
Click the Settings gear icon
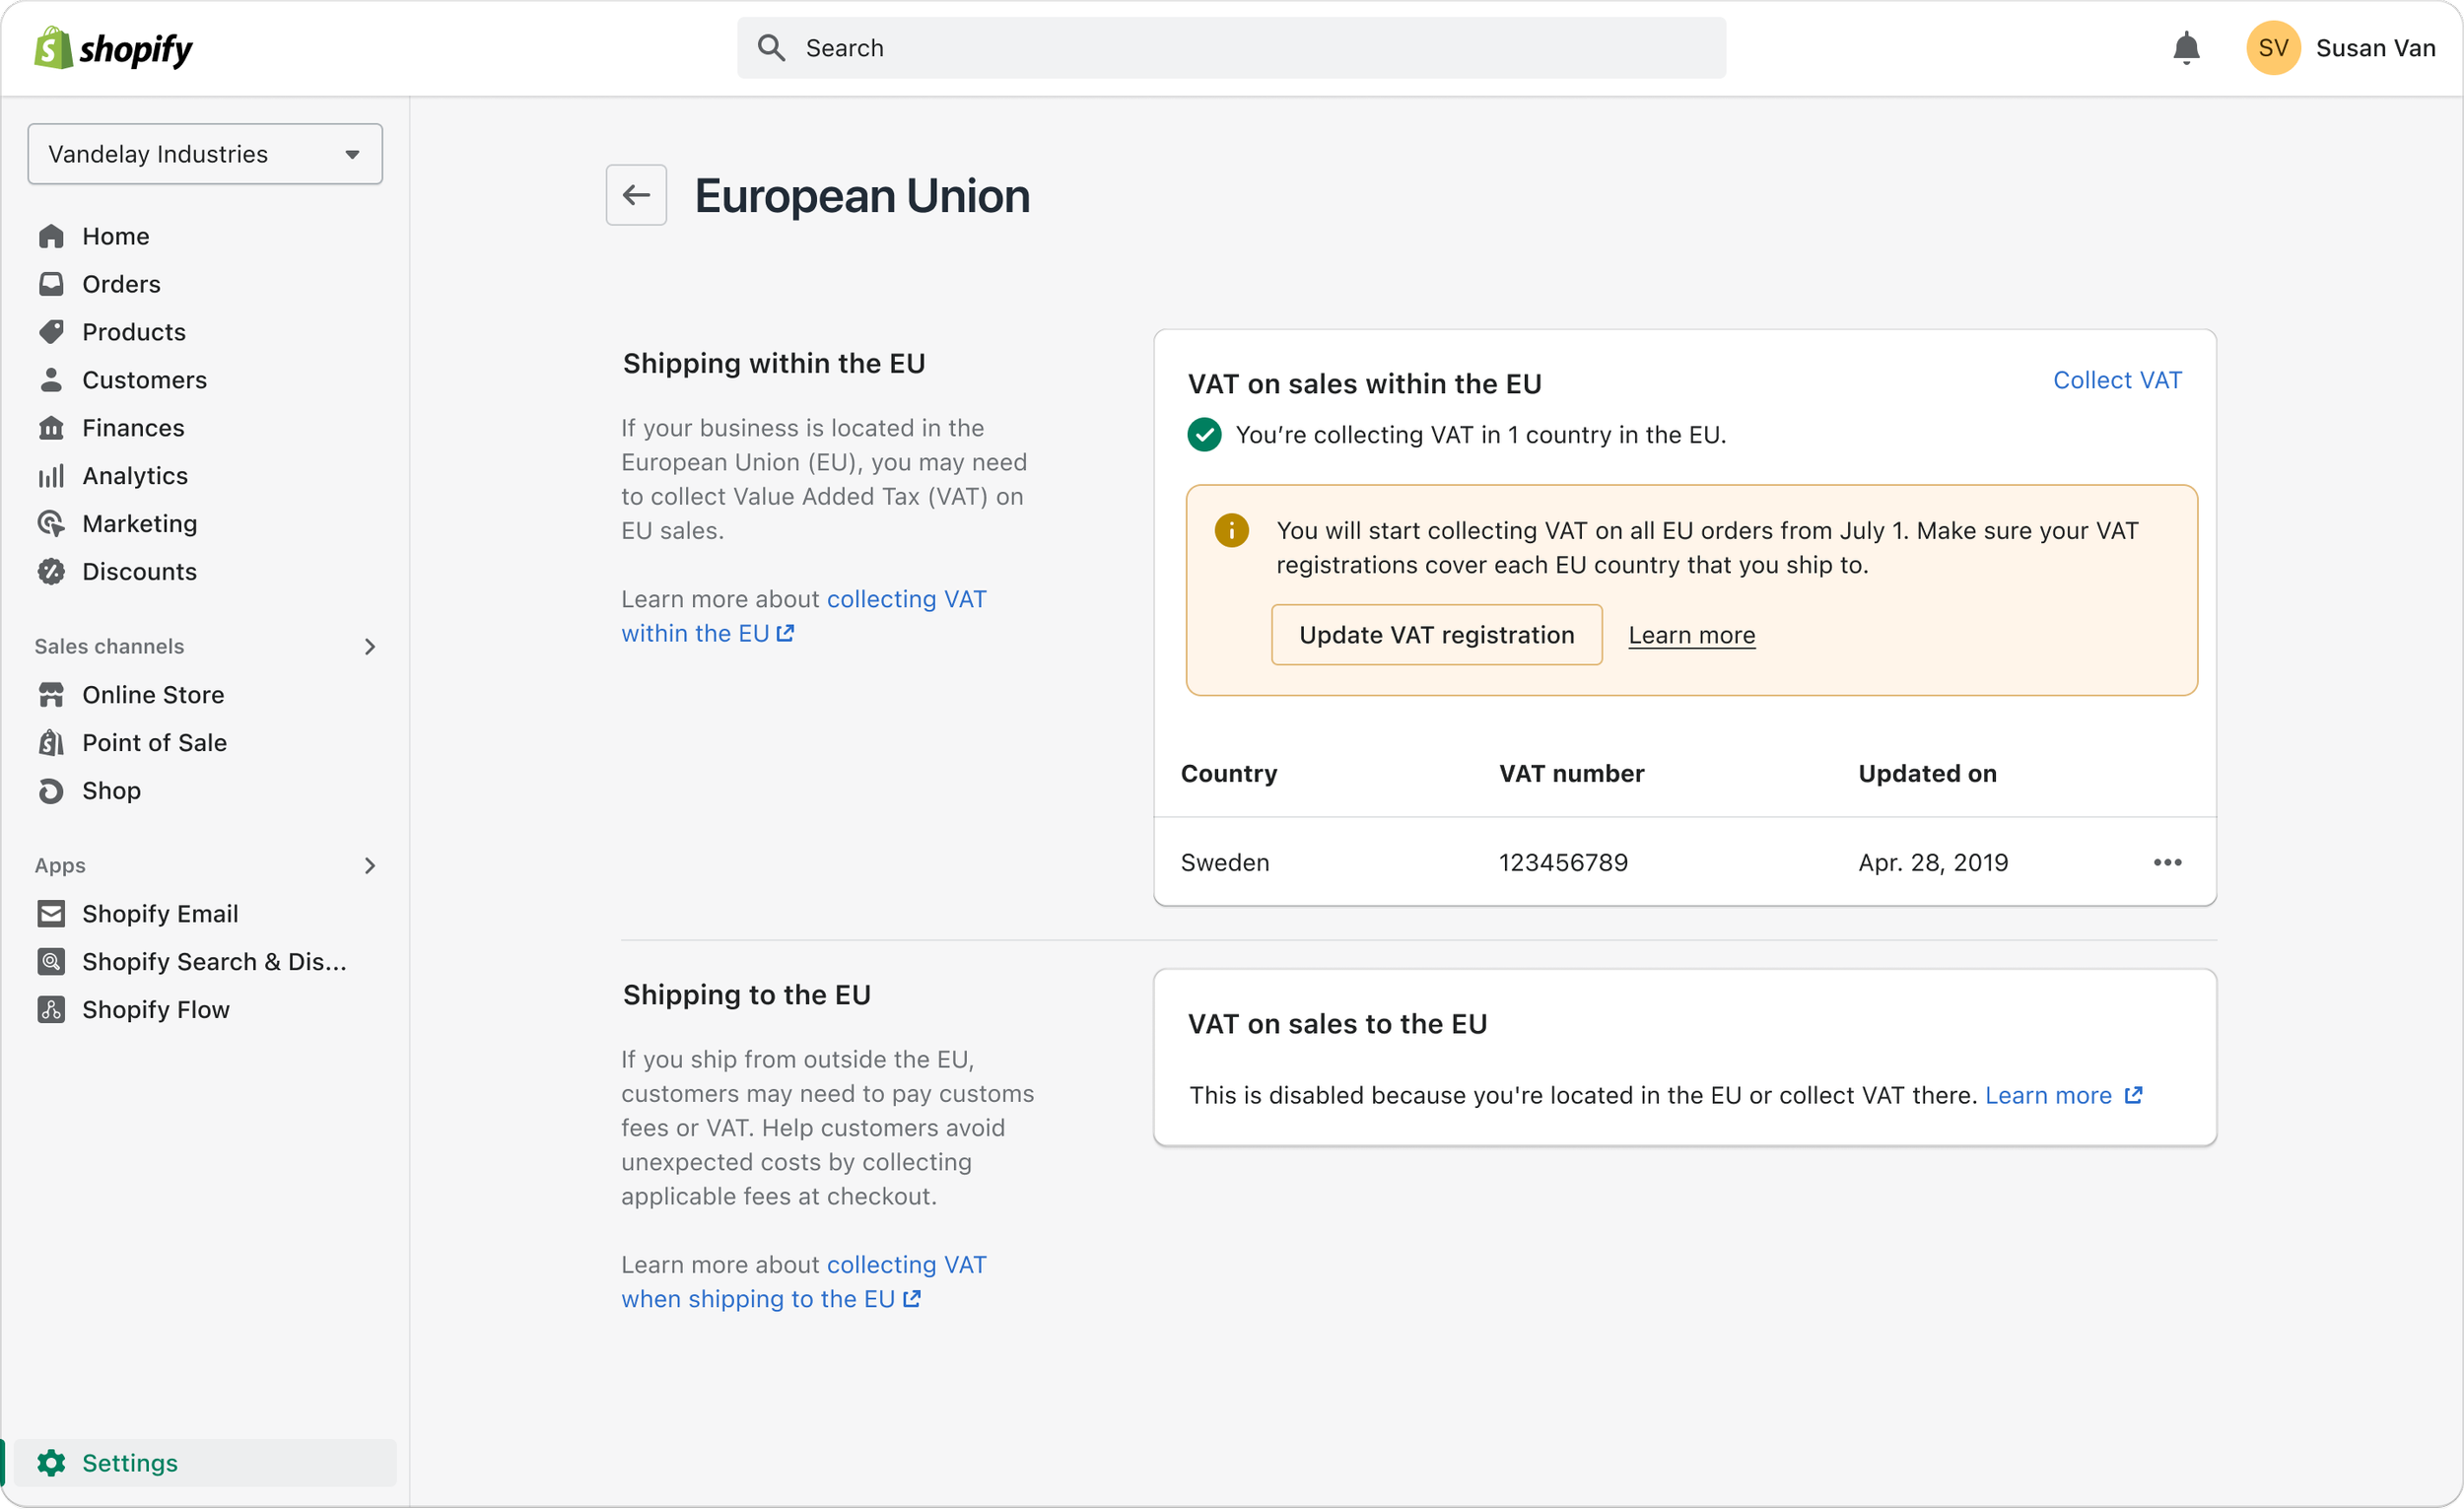(51, 1462)
